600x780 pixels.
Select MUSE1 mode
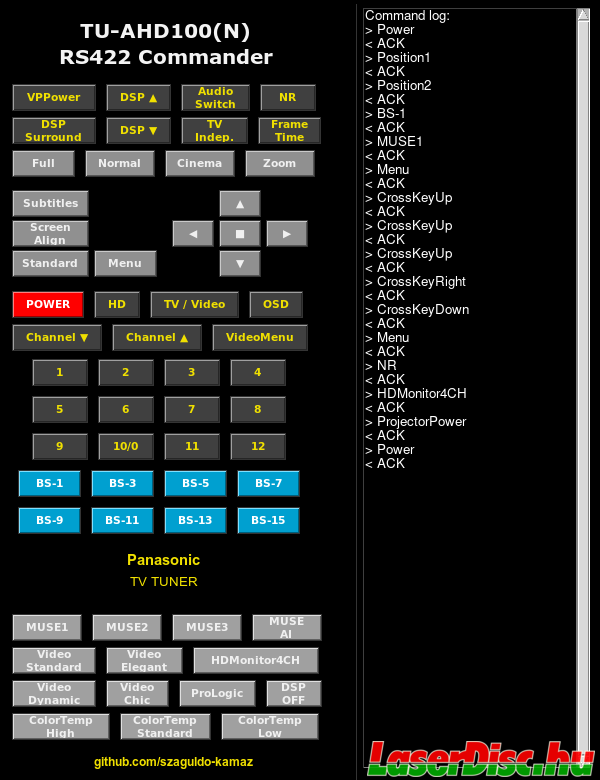pos(47,627)
